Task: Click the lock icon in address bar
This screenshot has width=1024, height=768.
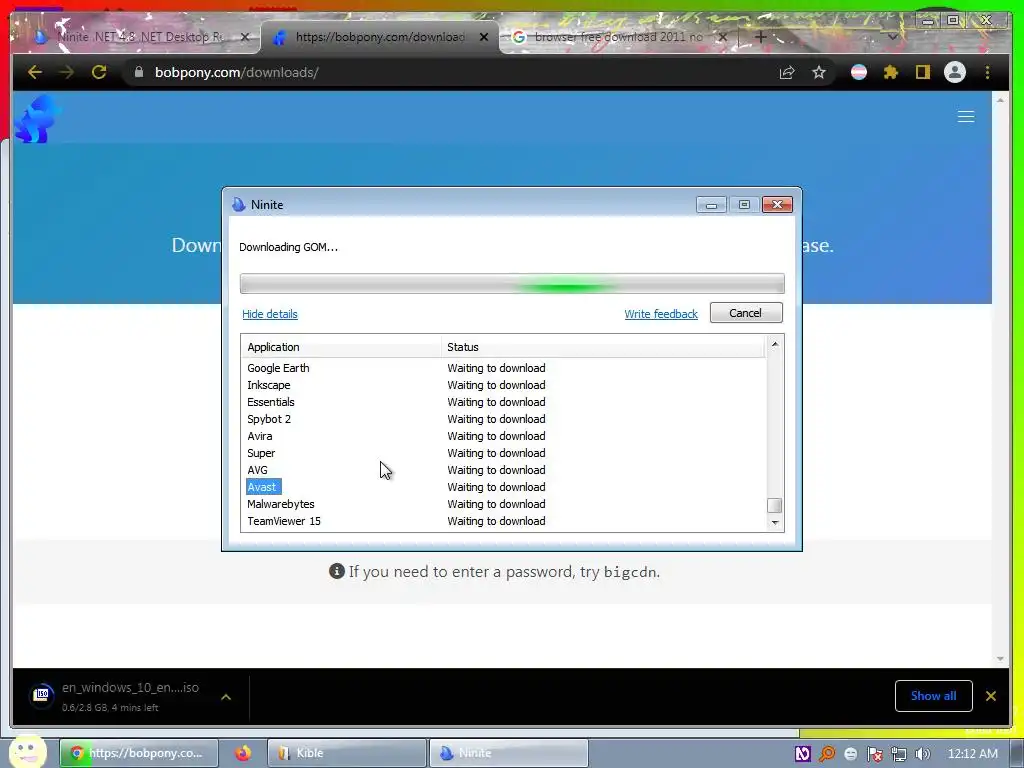Action: click(138, 72)
